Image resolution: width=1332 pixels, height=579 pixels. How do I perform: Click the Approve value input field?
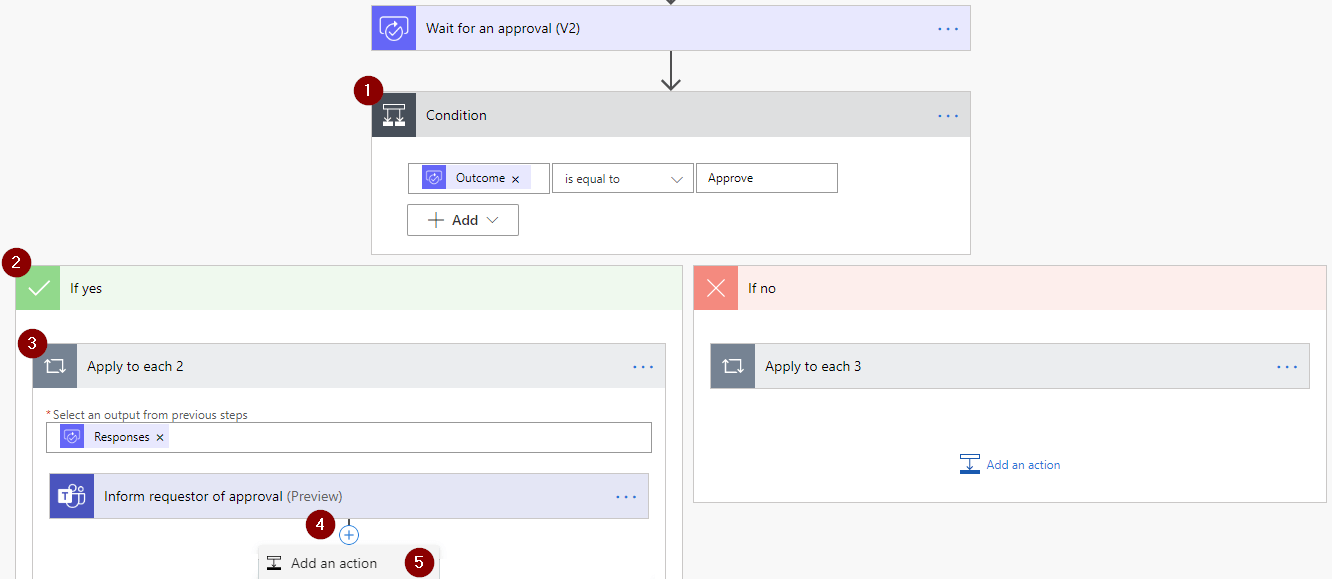pos(766,177)
